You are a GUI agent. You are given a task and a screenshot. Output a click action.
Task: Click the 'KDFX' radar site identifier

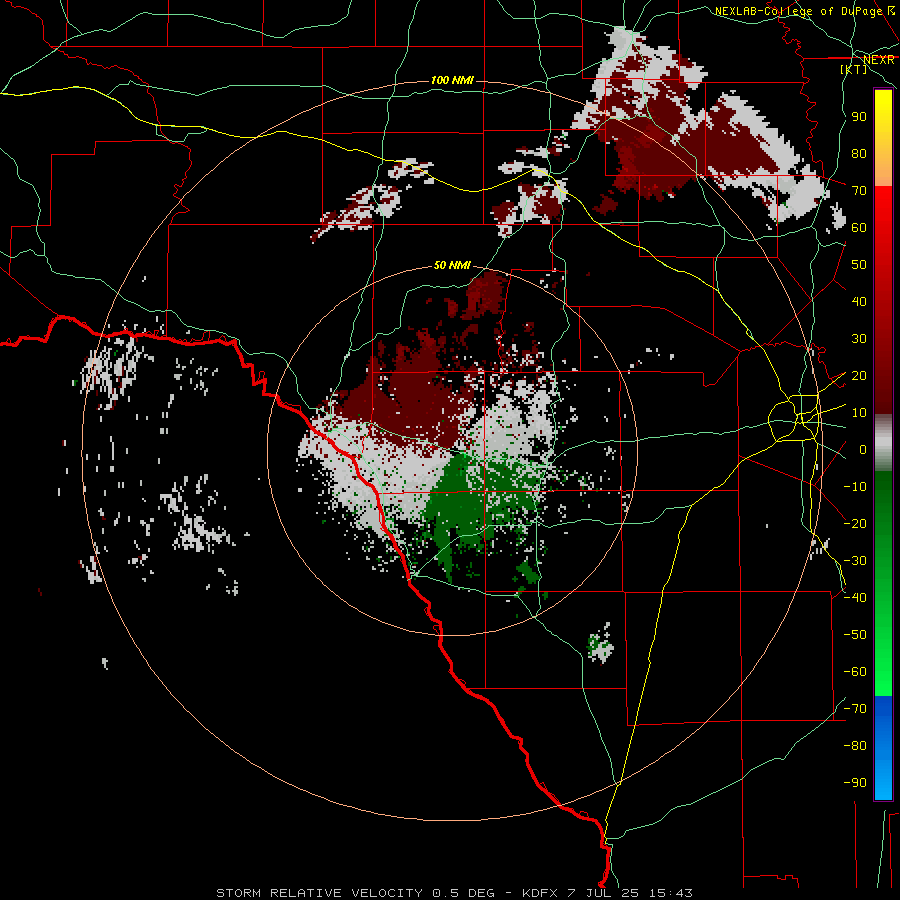pyautogui.click(x=540, y=893)
